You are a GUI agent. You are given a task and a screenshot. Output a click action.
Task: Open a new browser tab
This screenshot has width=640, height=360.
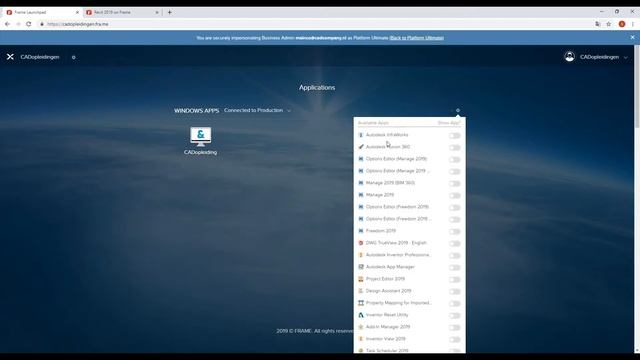coord(170,12)
